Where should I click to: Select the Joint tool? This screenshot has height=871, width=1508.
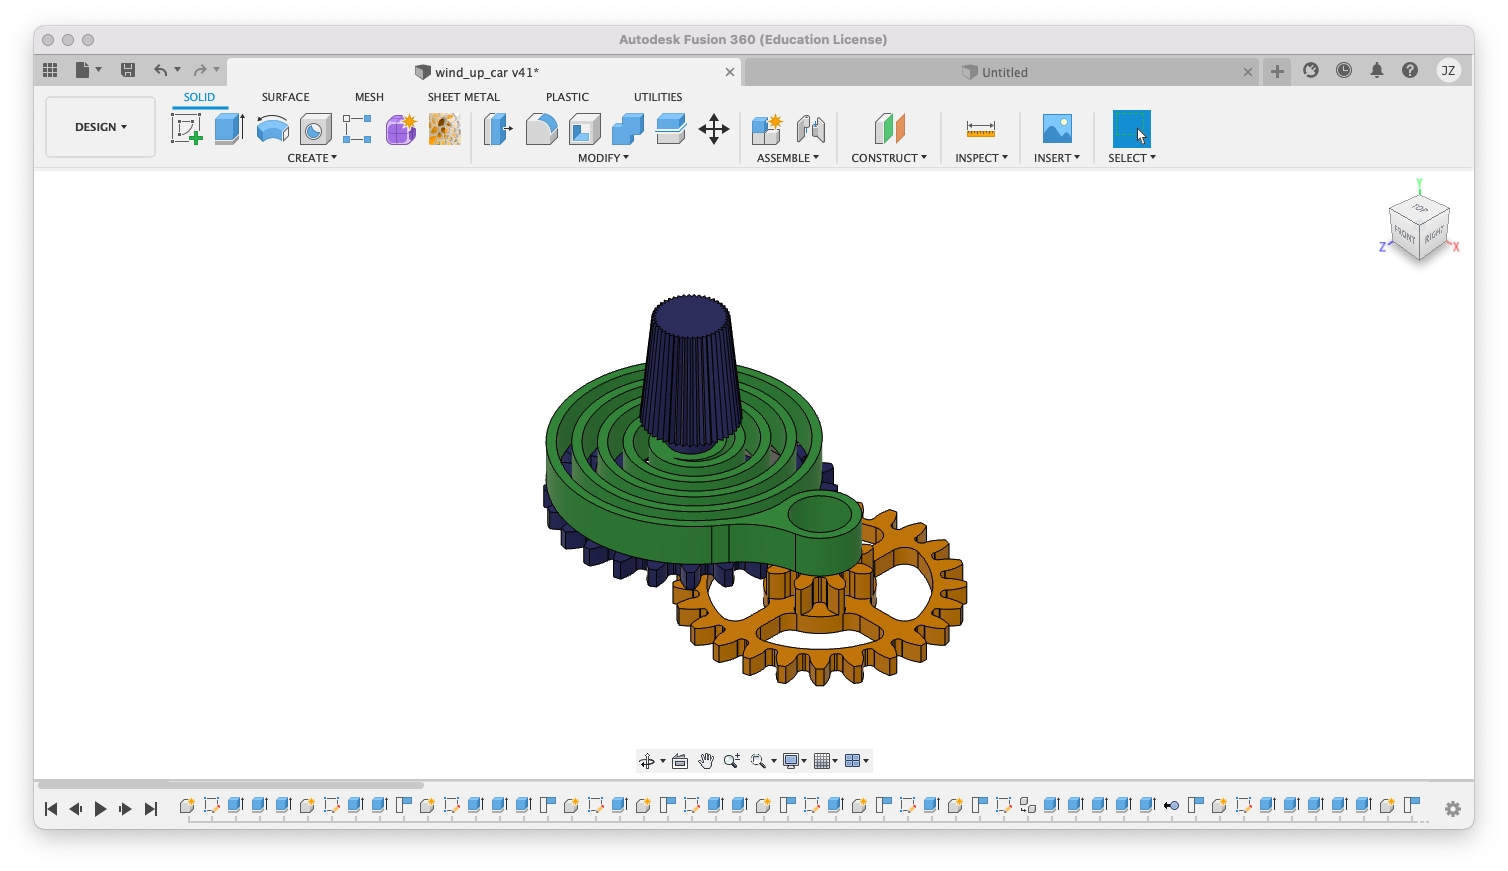tap(811, 129)
